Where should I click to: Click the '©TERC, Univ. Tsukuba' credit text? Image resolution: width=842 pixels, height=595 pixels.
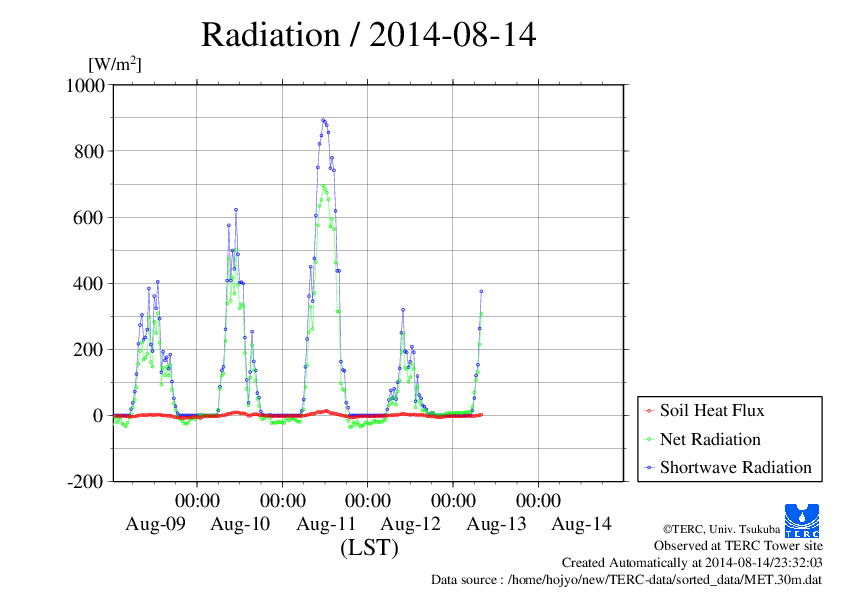721,529
